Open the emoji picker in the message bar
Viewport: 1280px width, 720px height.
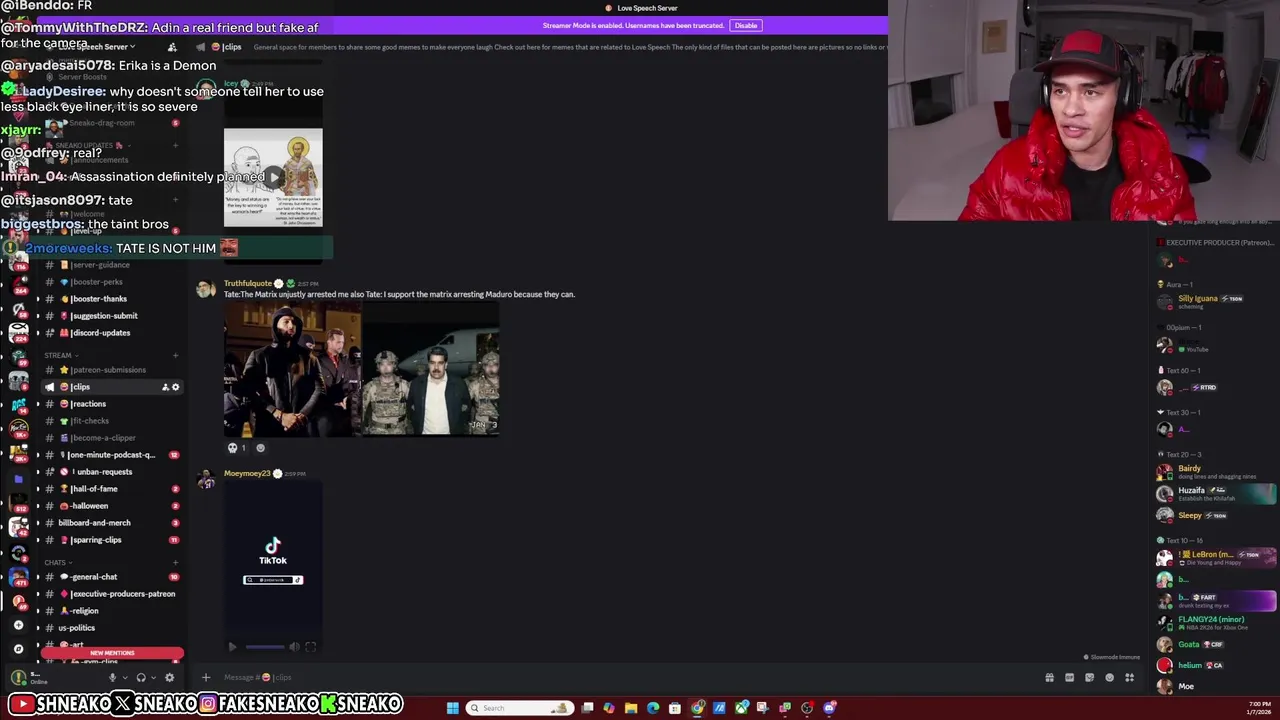click(x=1109, y=677)
